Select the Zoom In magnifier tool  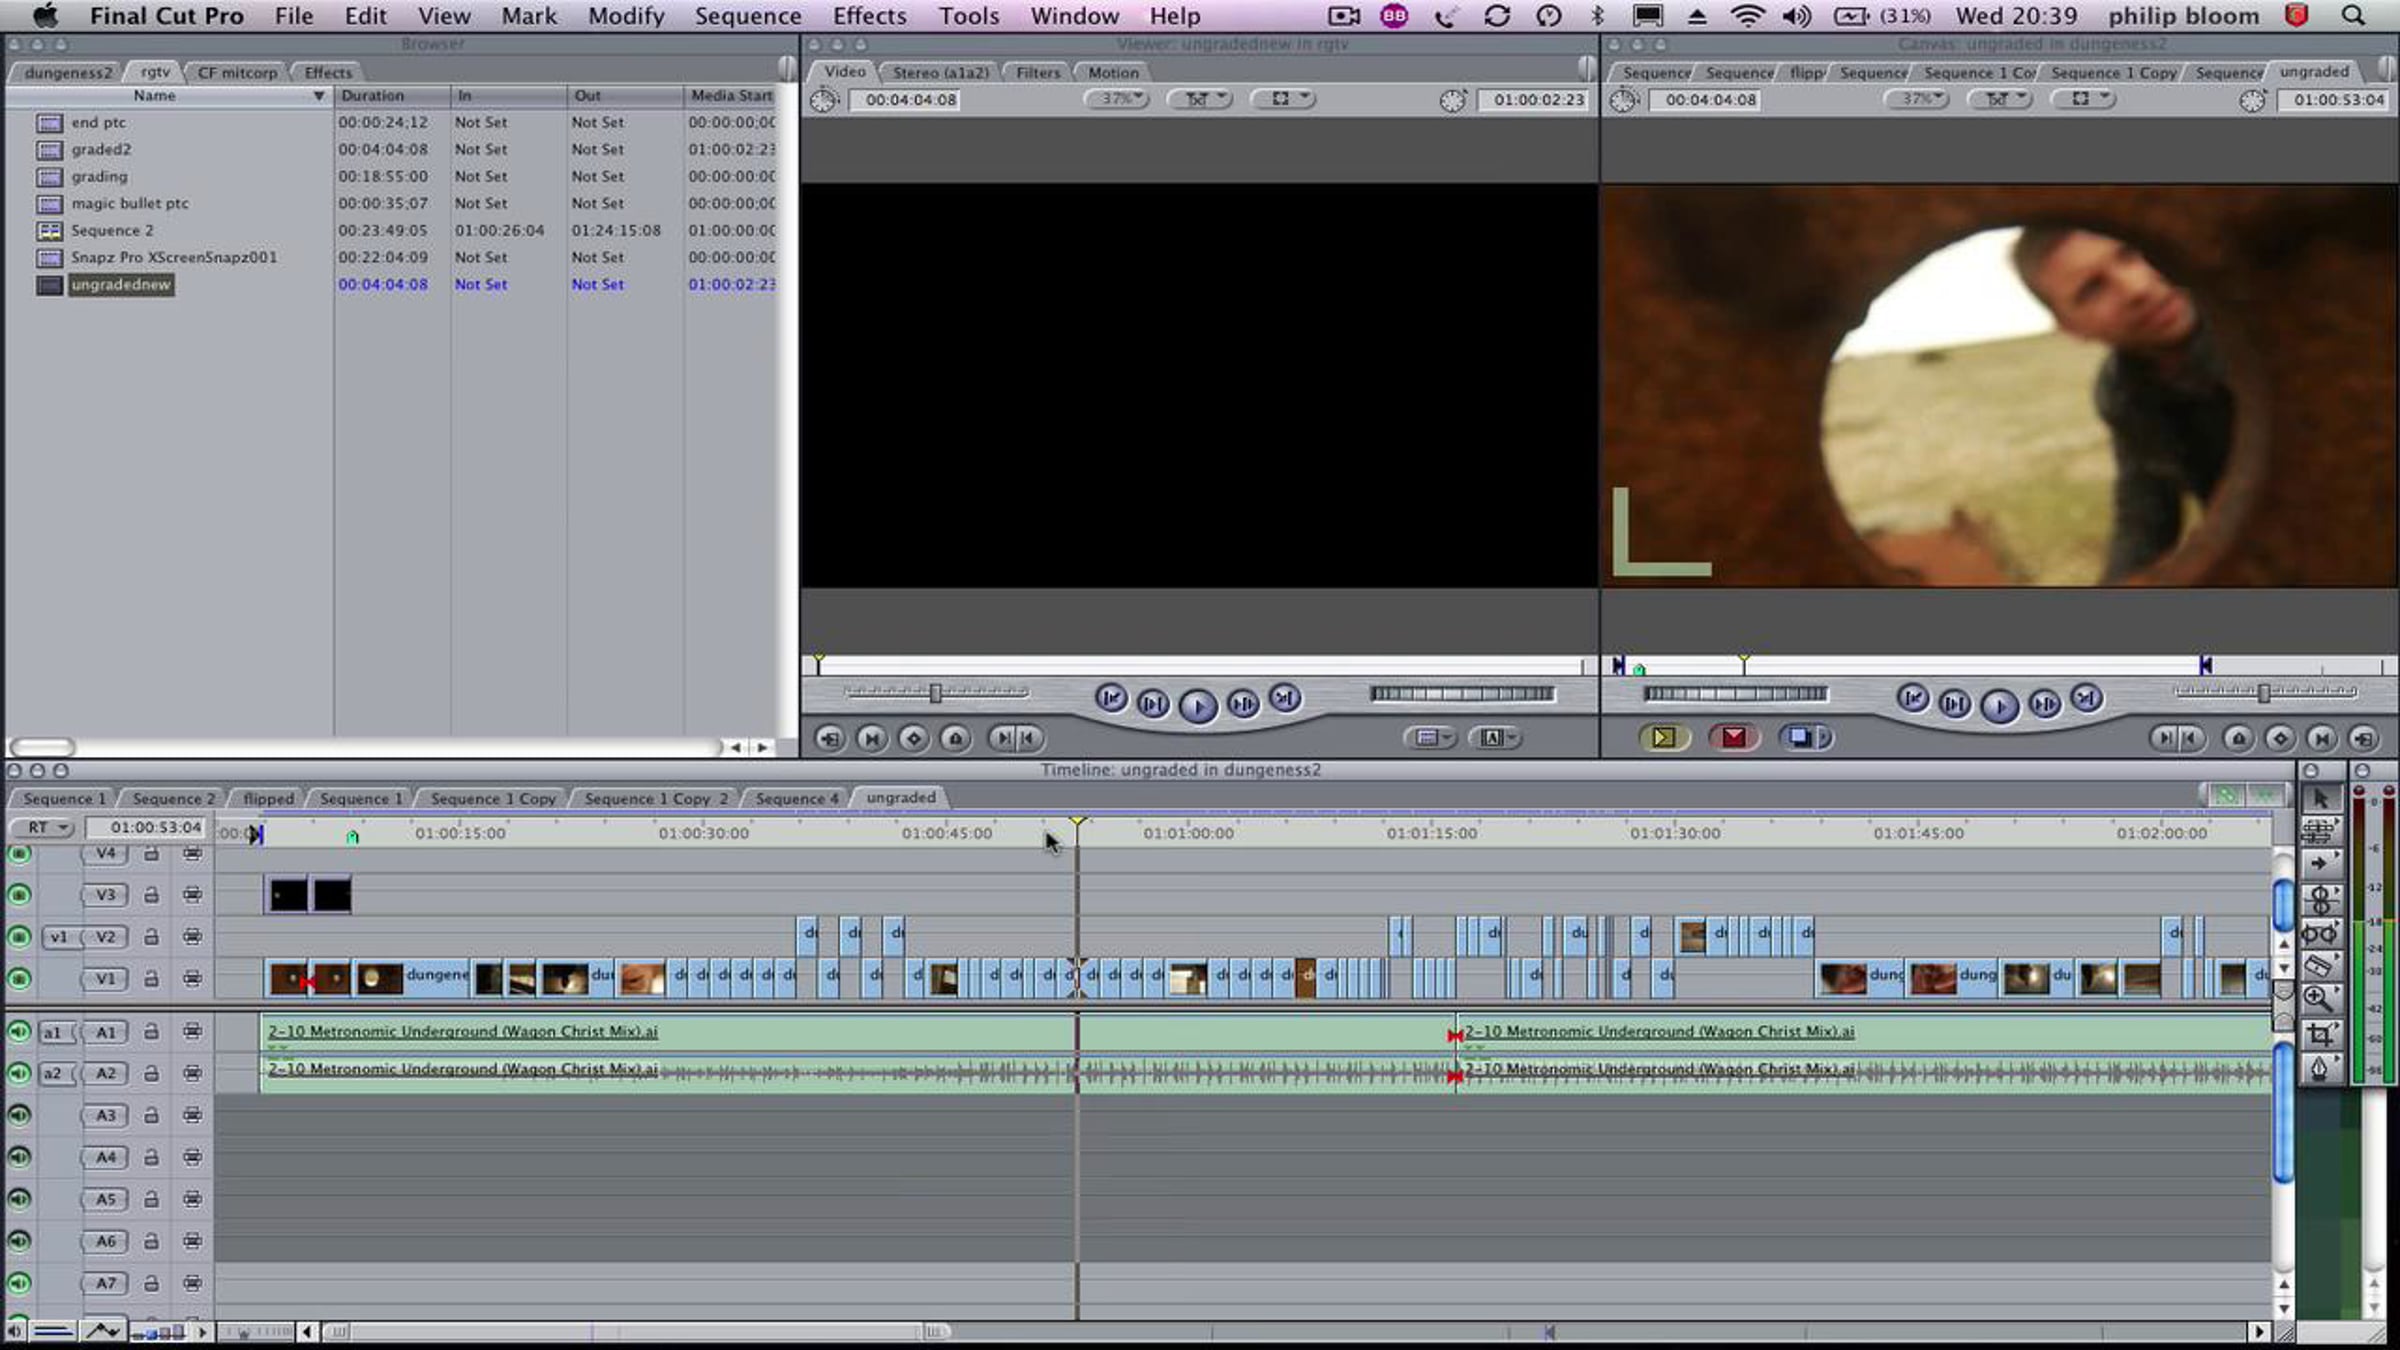2320,999
